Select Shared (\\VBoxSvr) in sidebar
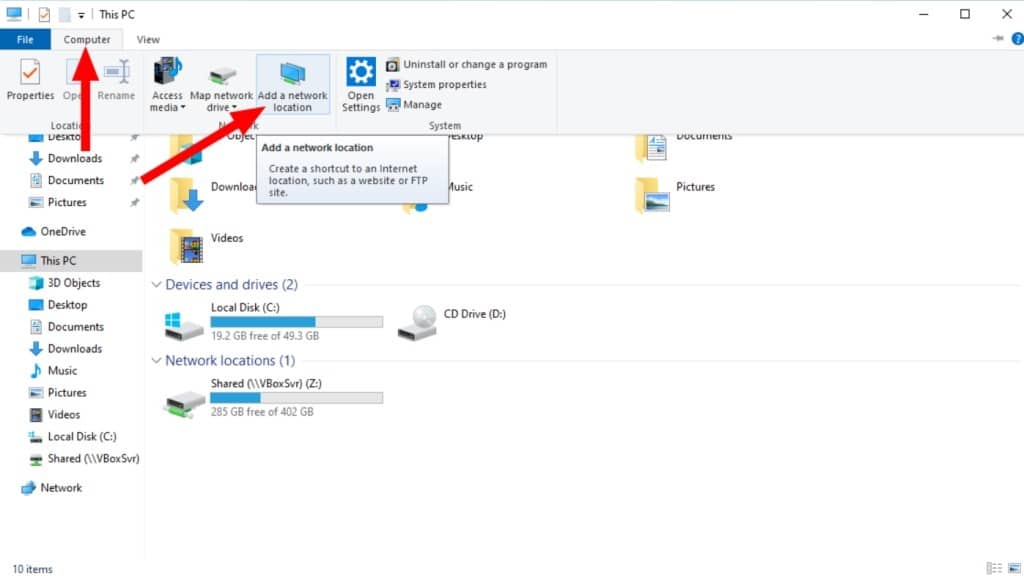 93,458
